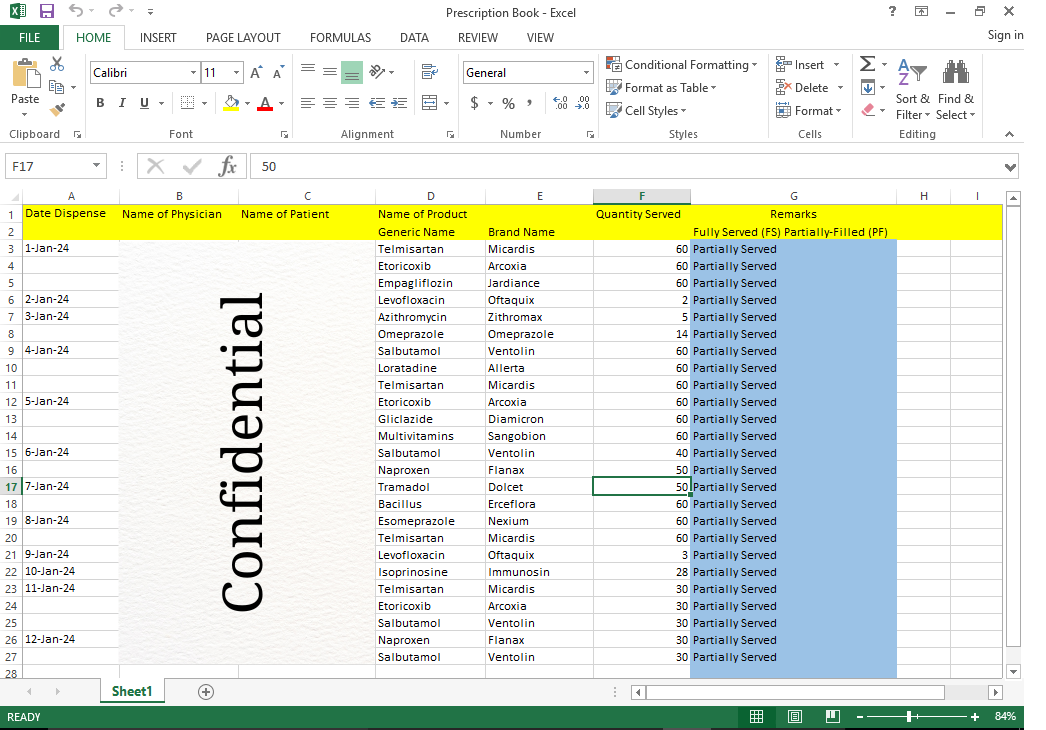Select the Format Painter brush
1046x730 pixels.
click(x=57, y=109)
